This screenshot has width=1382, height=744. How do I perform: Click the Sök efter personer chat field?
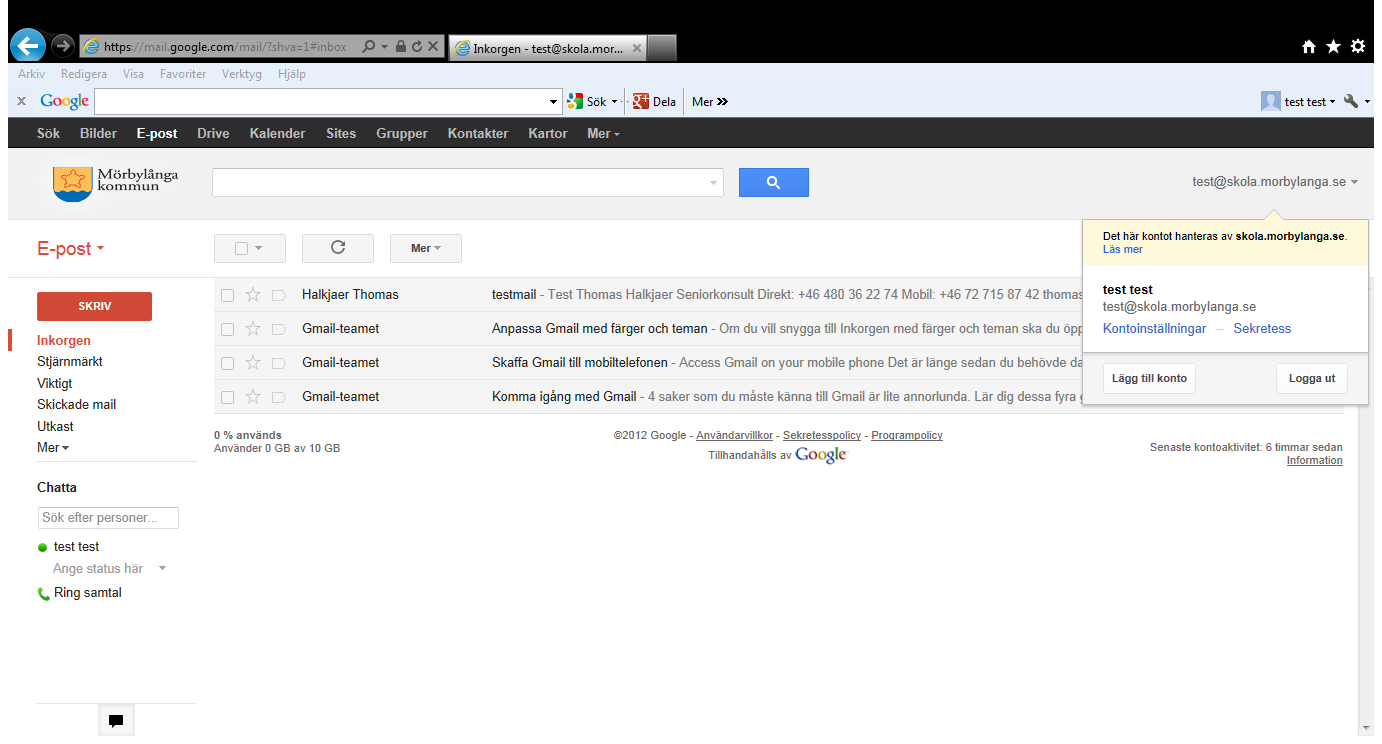pos(108,518)
